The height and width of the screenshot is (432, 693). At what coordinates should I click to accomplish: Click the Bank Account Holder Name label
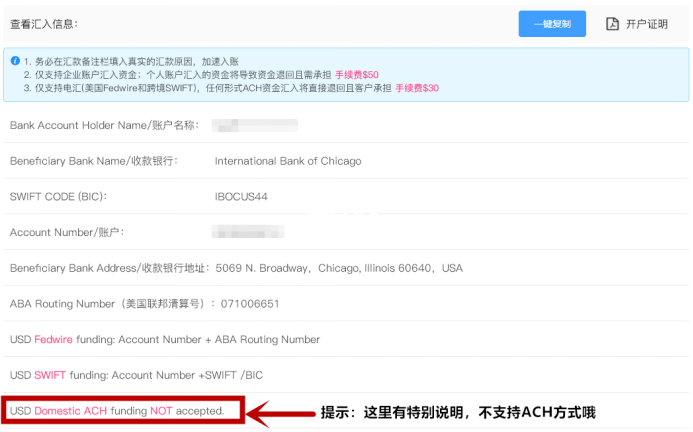(104, 126)
